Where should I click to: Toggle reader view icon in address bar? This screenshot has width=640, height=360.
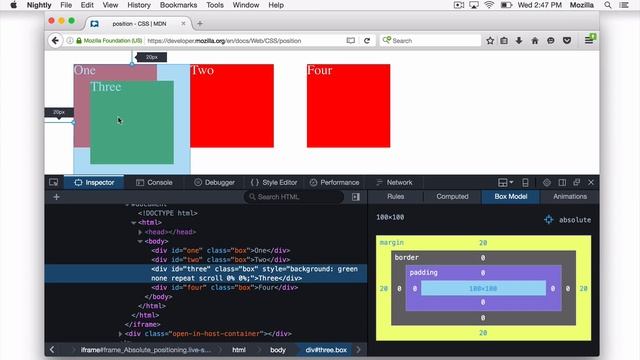(x=351, y=40)
